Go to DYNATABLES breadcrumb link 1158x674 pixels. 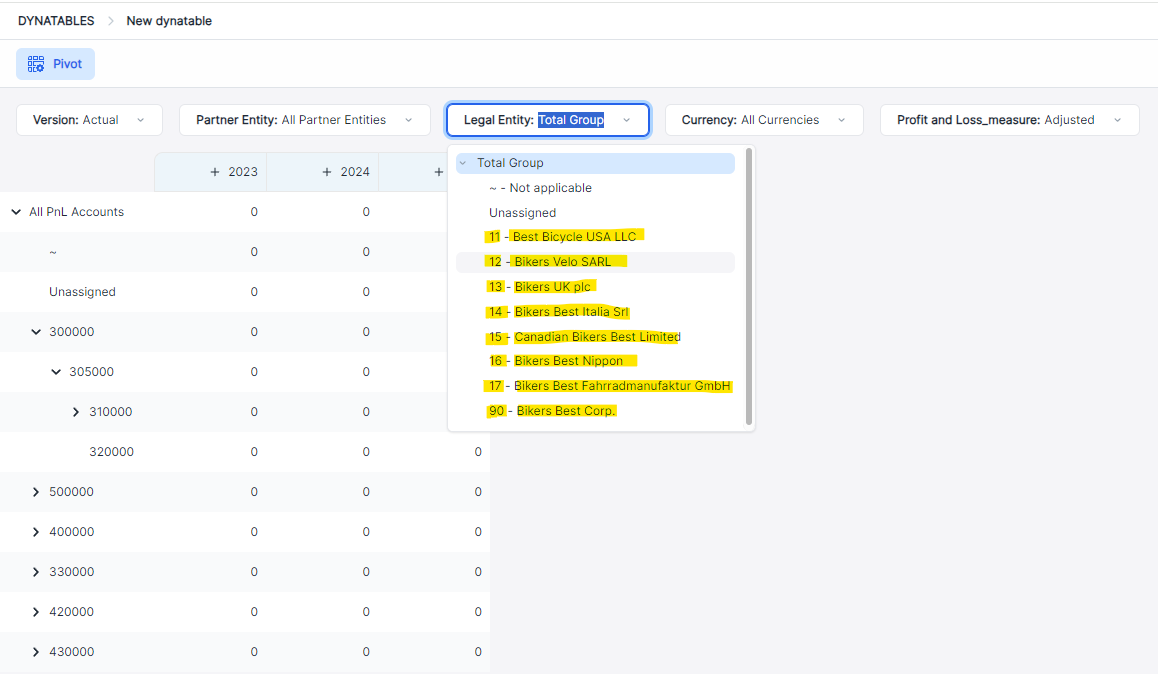click(x=56, y=21)
